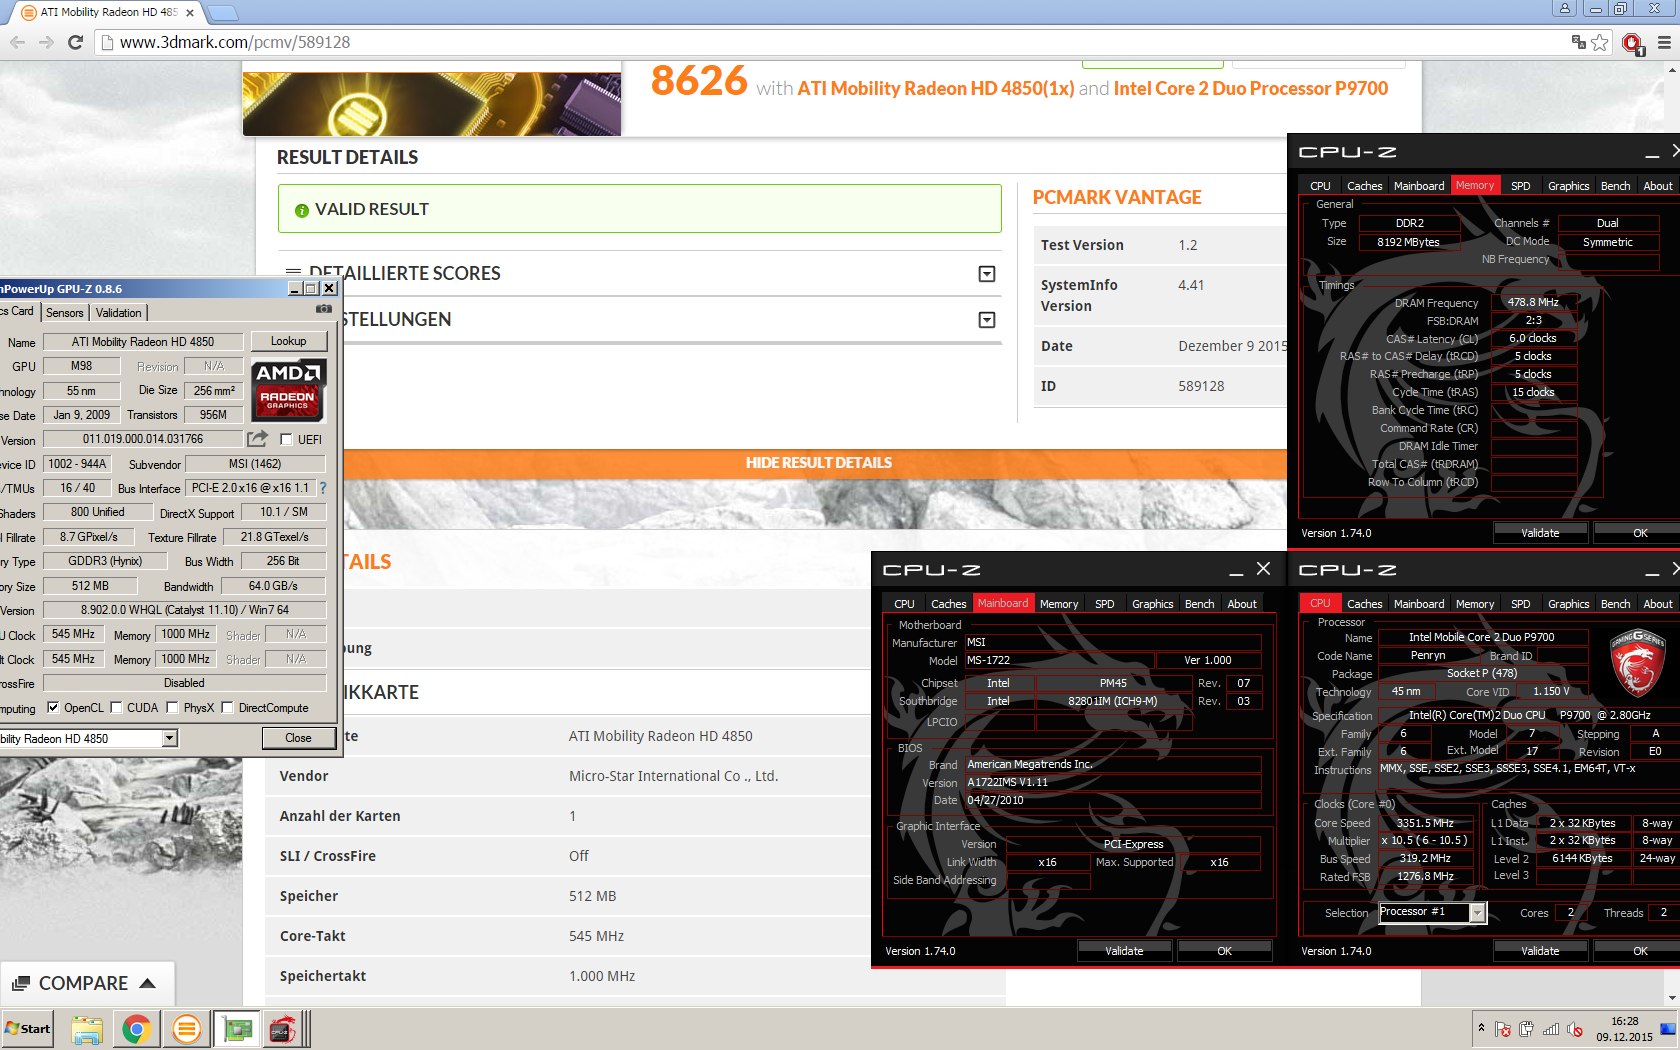1680x1050 pixels.
Task: Select Bench tab in Mainboard CPU-Z window
Action: coord(1199,604)
